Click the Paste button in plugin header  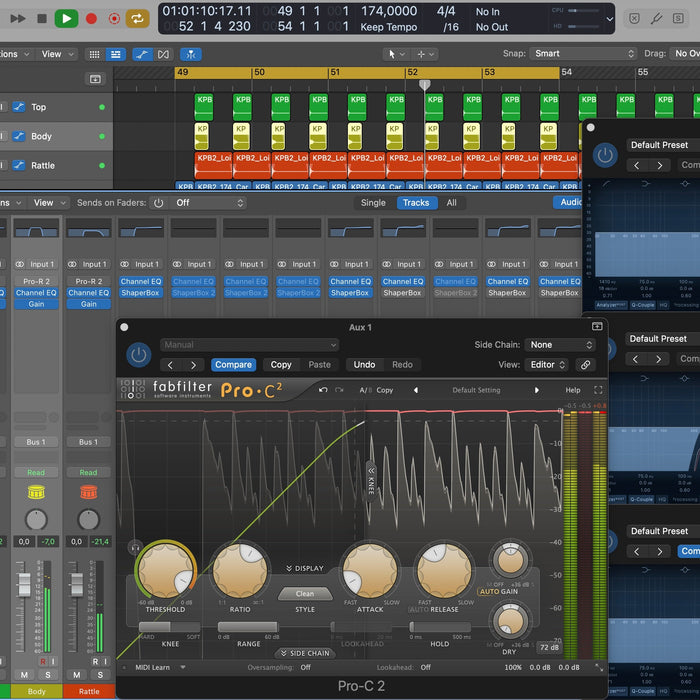[x=320, y=365]
